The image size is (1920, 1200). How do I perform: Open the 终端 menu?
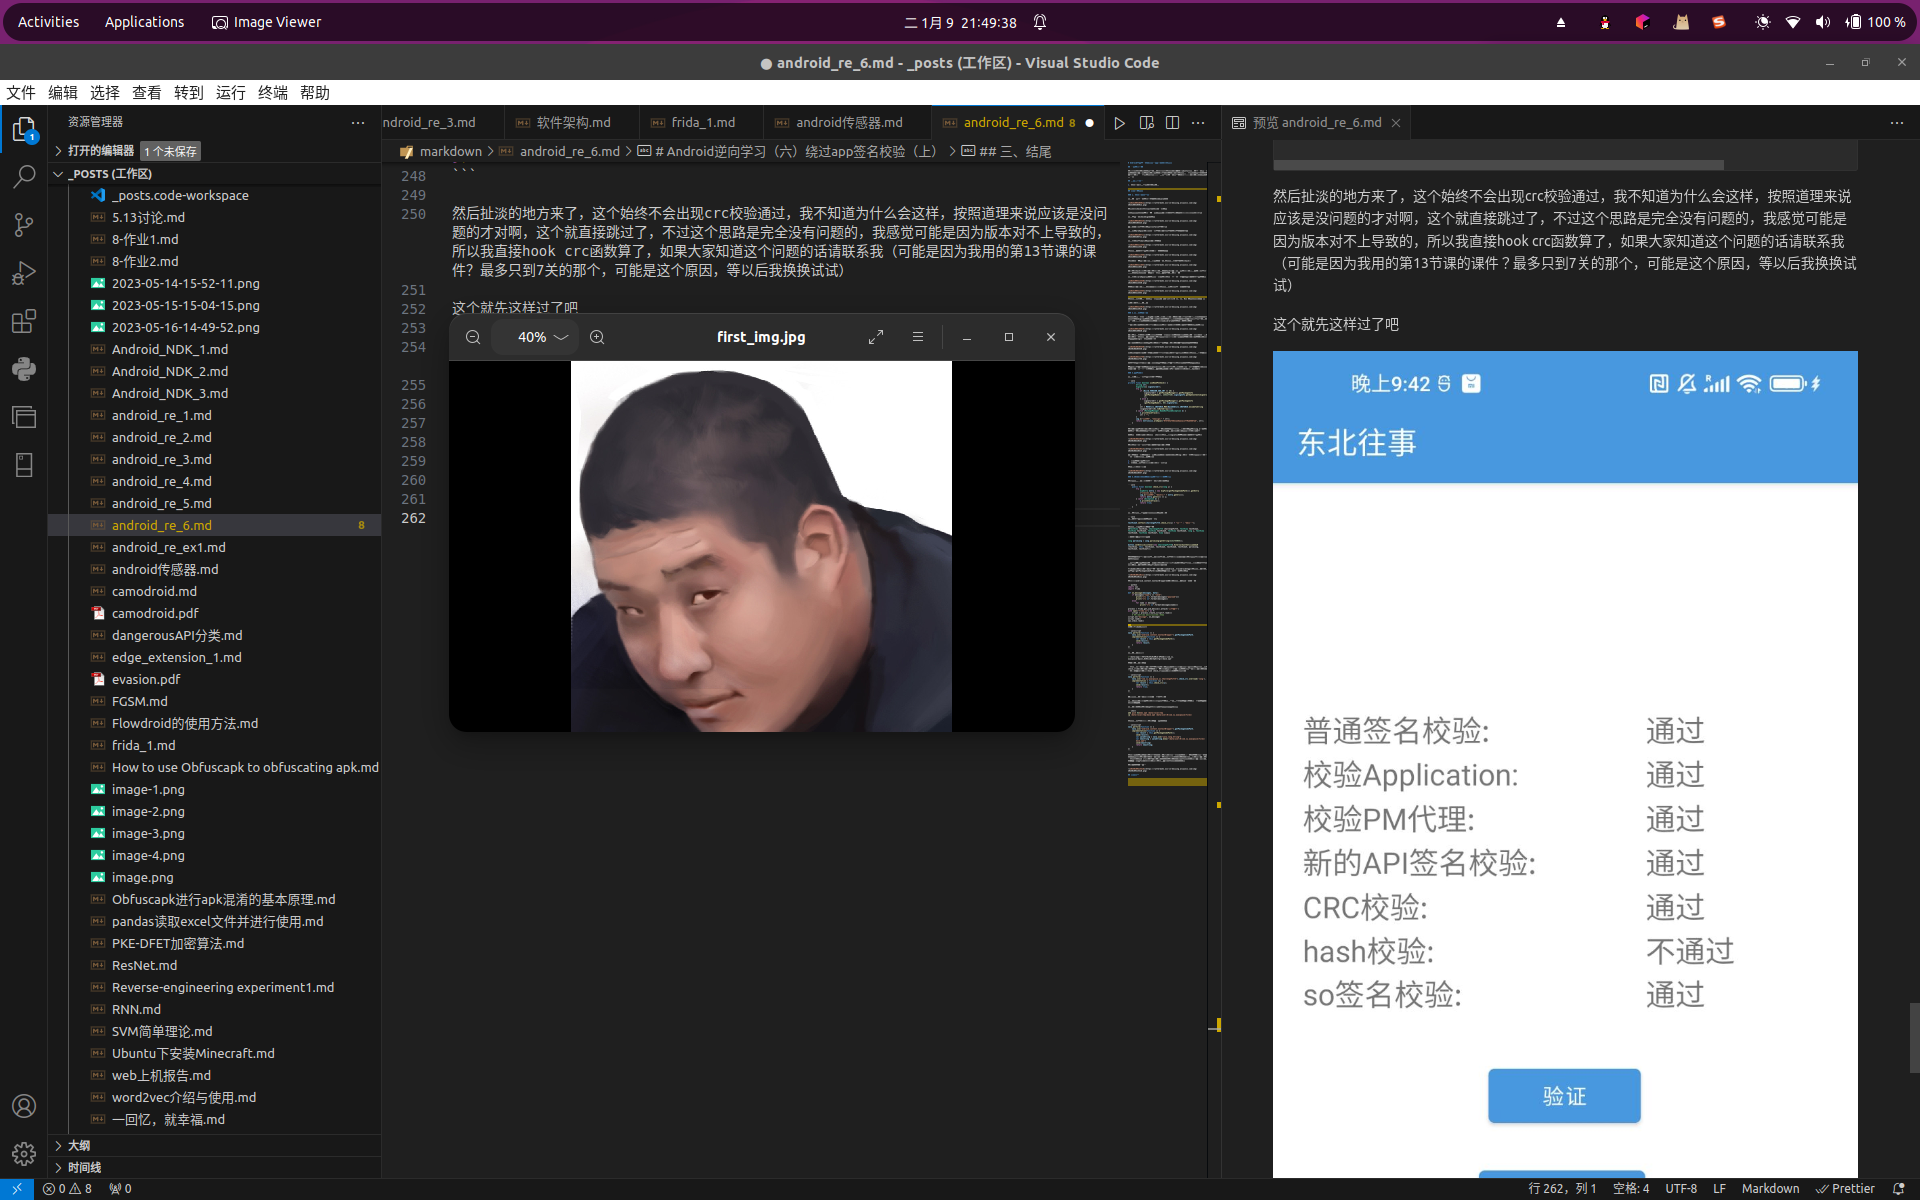pos(273,93)
